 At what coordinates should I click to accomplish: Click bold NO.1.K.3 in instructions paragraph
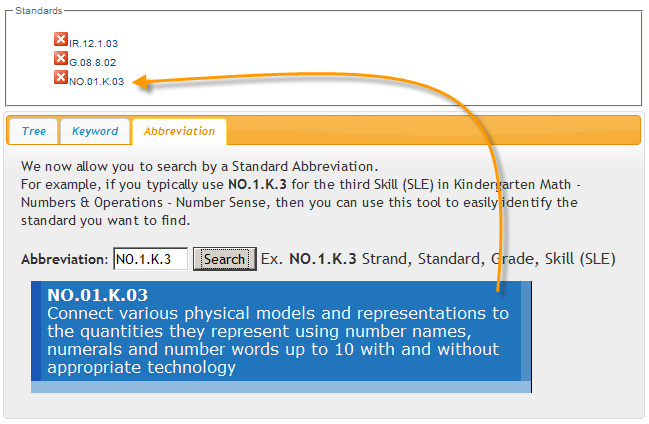tap(257, 184)
